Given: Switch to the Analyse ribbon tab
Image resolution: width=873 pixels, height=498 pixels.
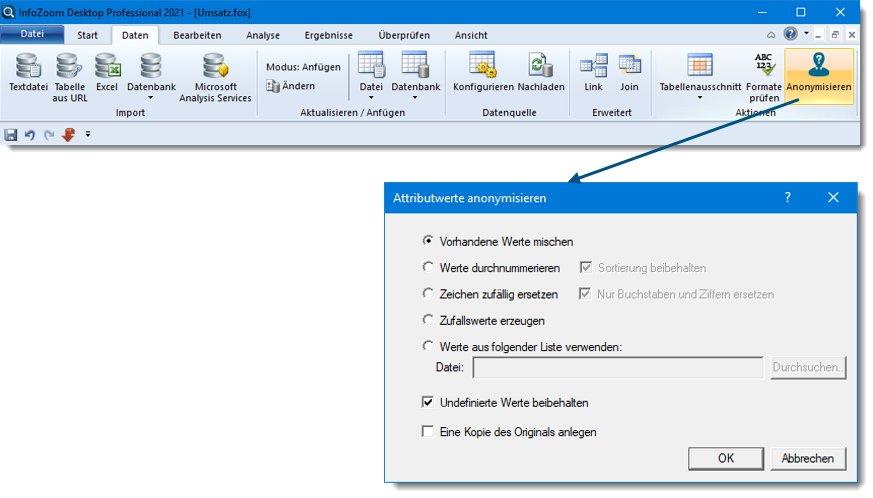Looking at the screenshot, I should [x=263, y=35].
